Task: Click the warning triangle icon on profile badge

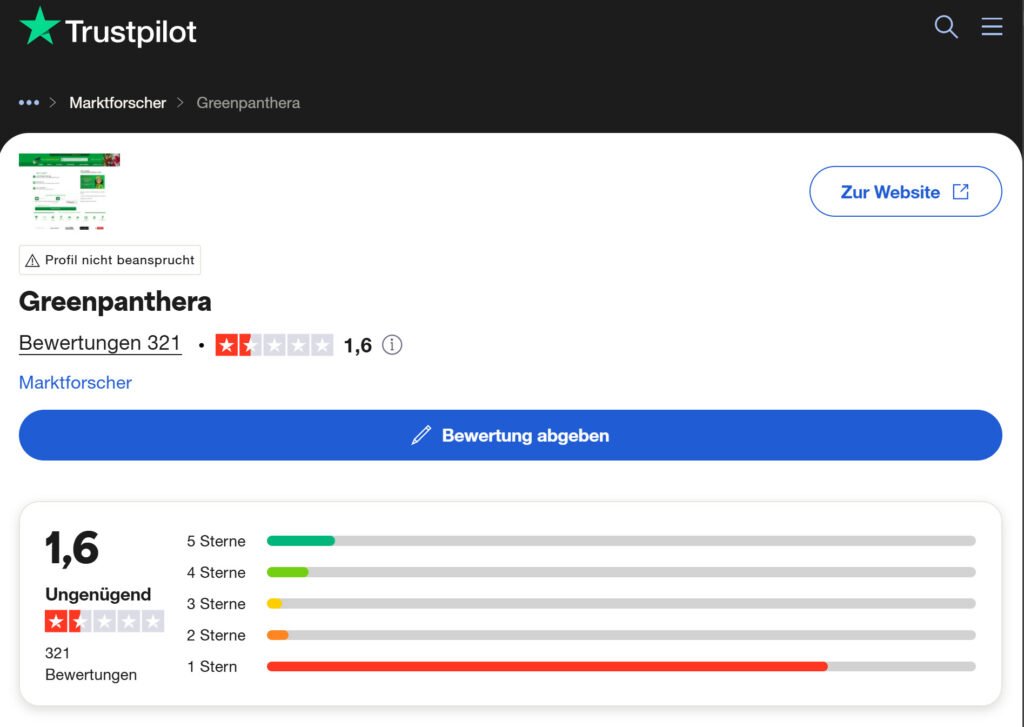Action: tap(33, 260)
